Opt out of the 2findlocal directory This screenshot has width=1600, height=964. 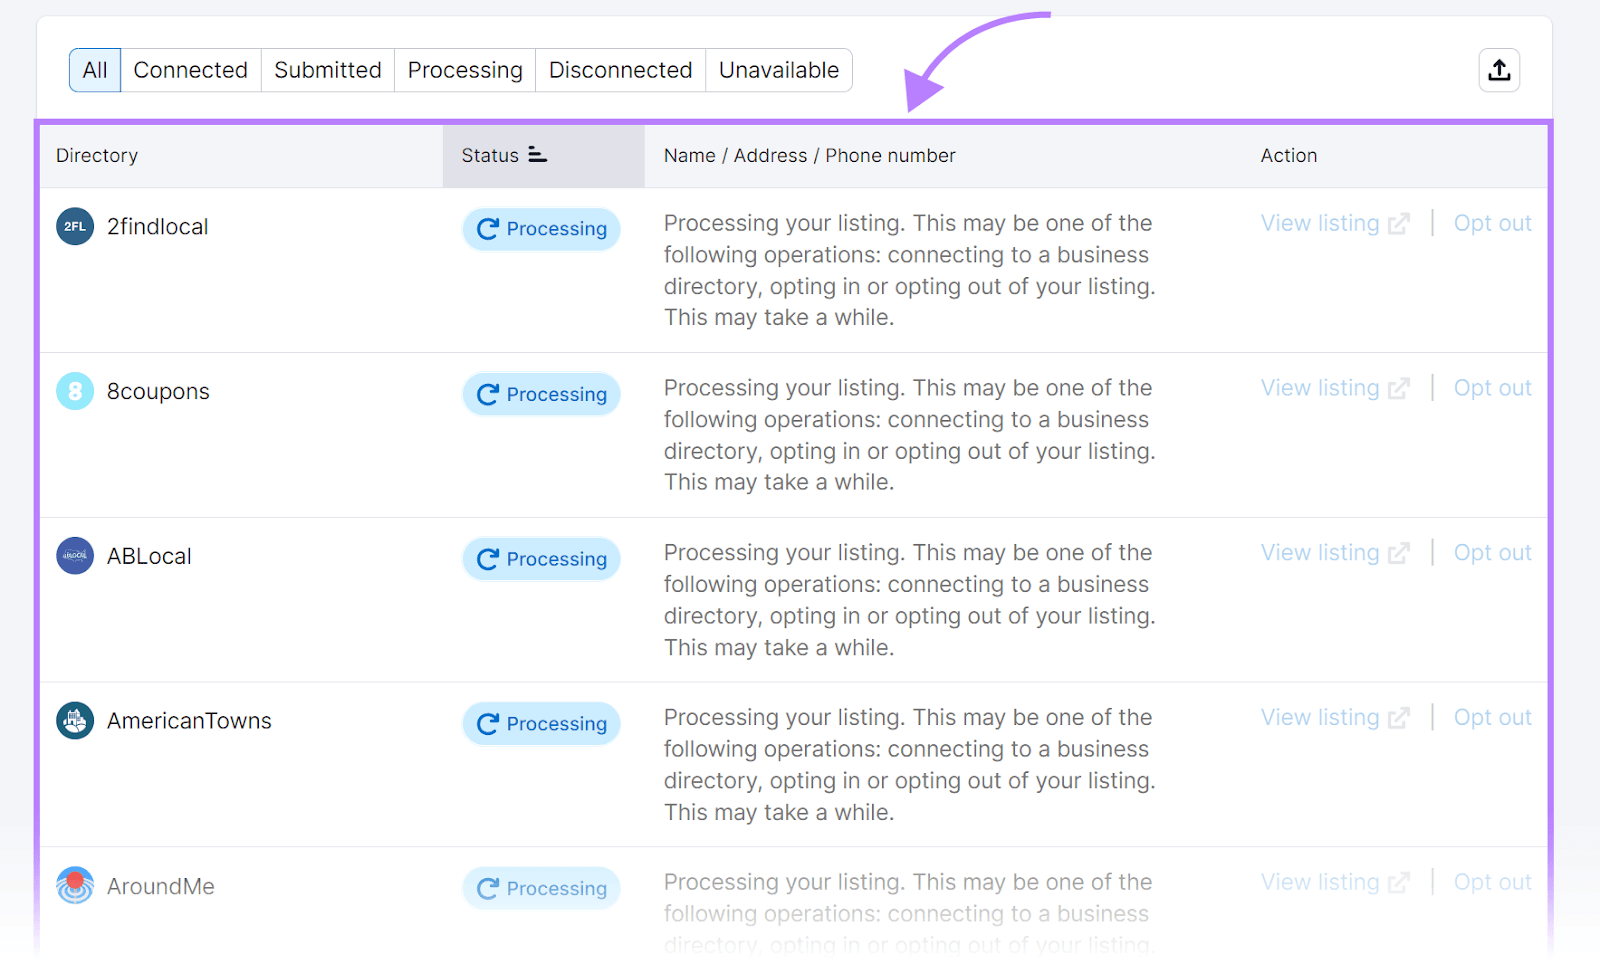pos(1492,223)
